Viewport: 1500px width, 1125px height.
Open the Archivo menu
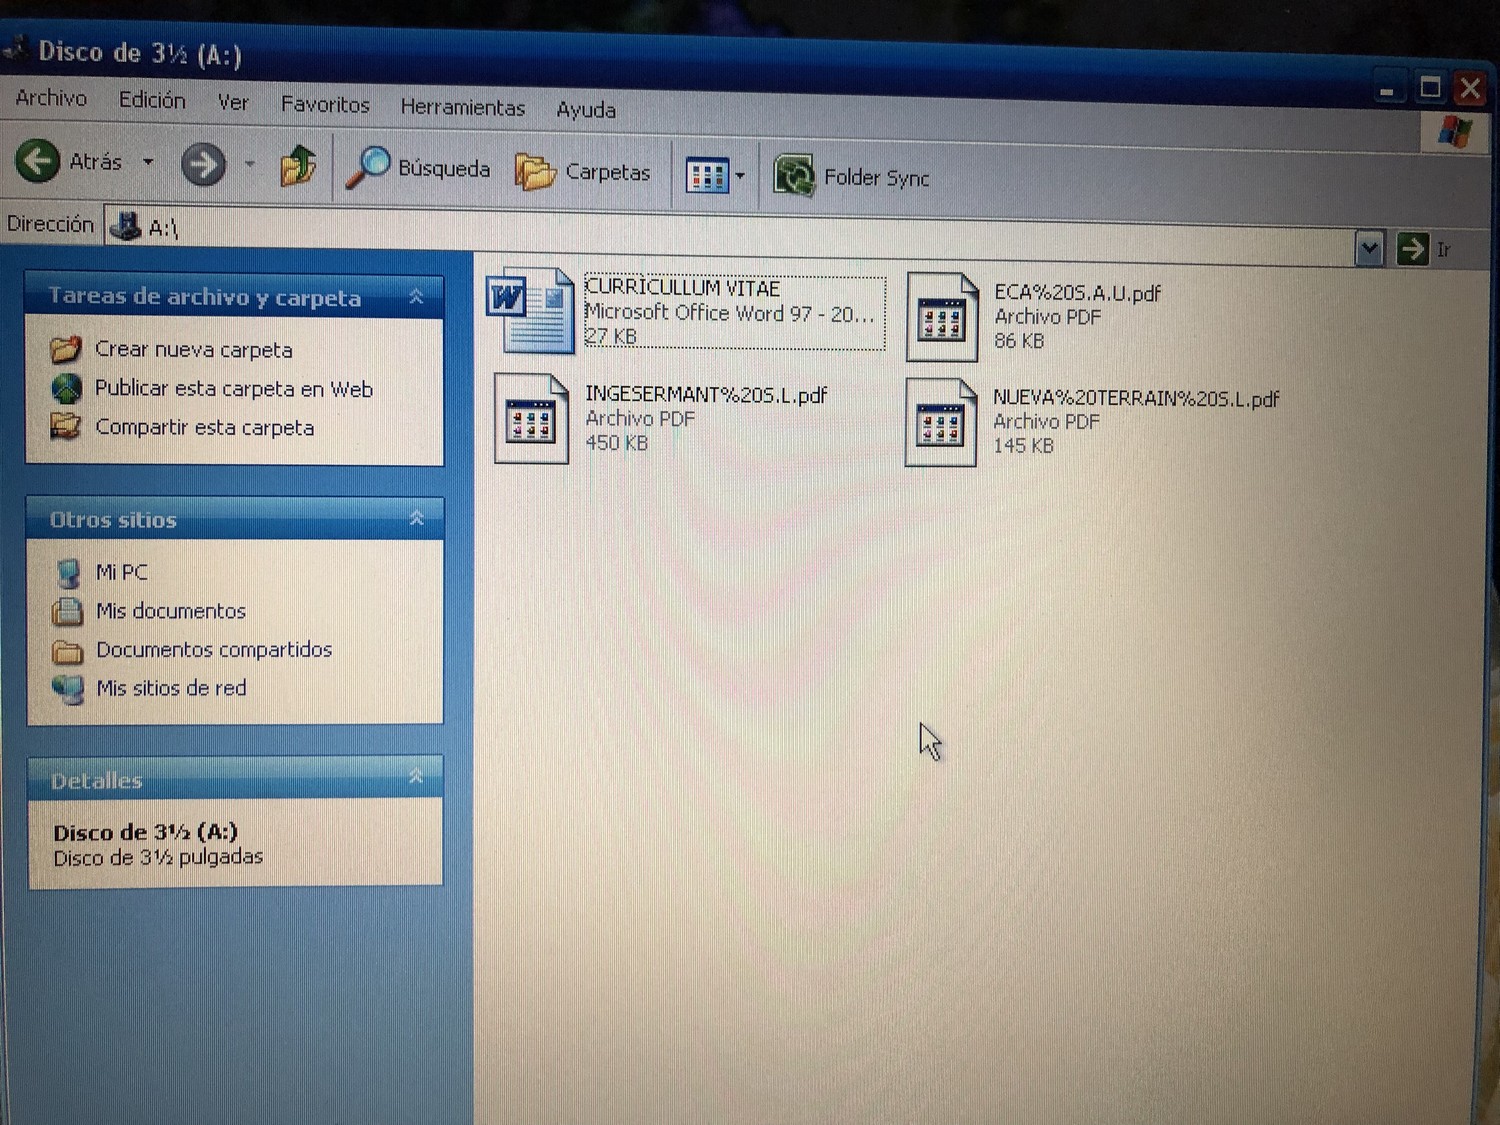(x=51, y=98)
